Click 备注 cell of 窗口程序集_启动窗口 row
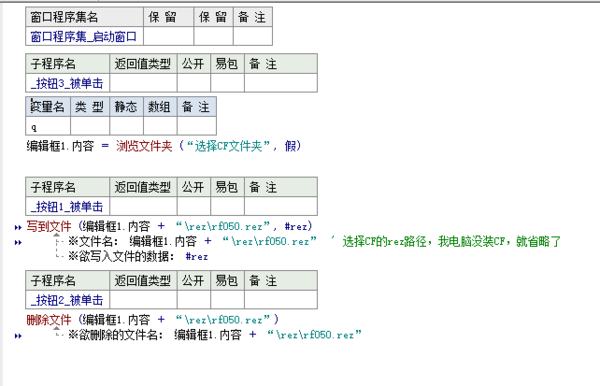 [253, 36]
